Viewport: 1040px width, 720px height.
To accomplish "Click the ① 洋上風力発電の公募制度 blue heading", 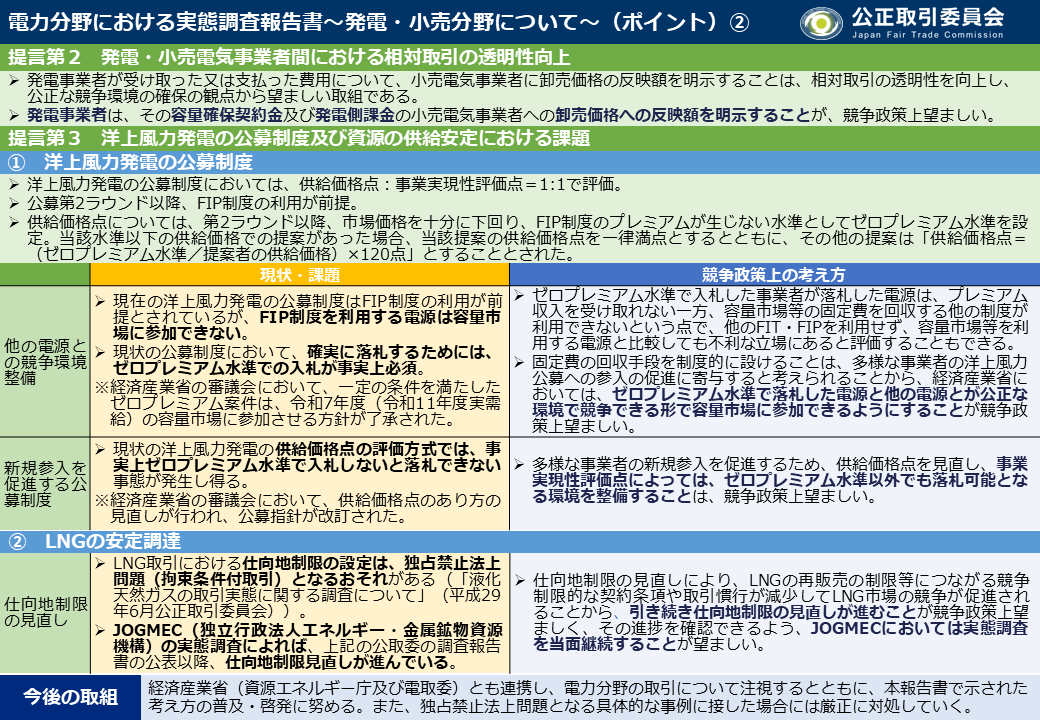I will click(520, 162).
